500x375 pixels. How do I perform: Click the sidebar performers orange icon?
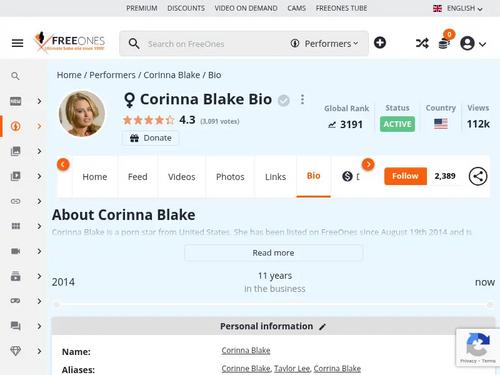16,126
